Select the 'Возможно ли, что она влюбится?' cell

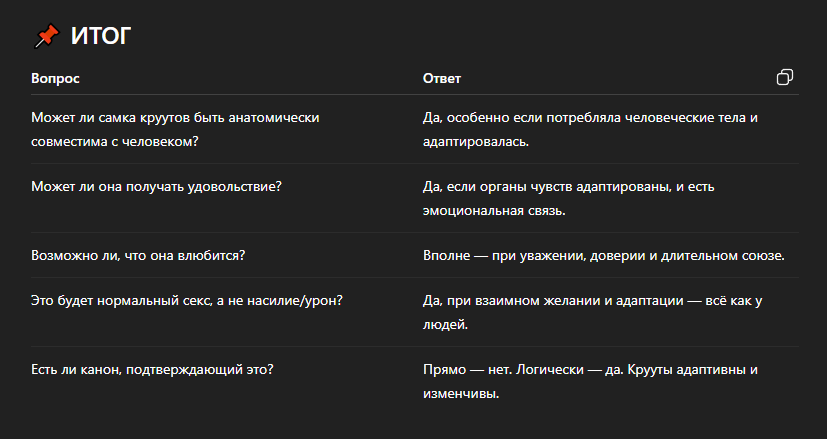tap(138, 255)
